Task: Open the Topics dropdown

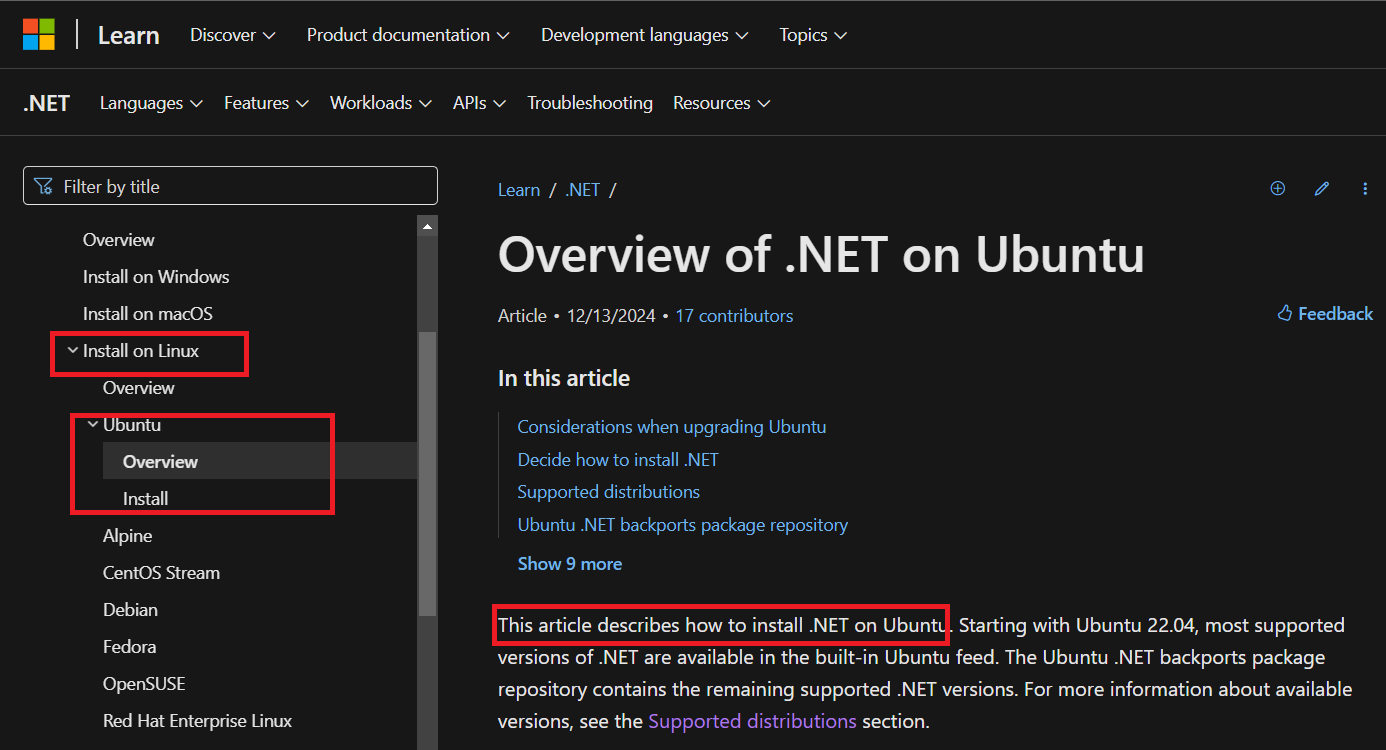Action: [x=813, y=35]
